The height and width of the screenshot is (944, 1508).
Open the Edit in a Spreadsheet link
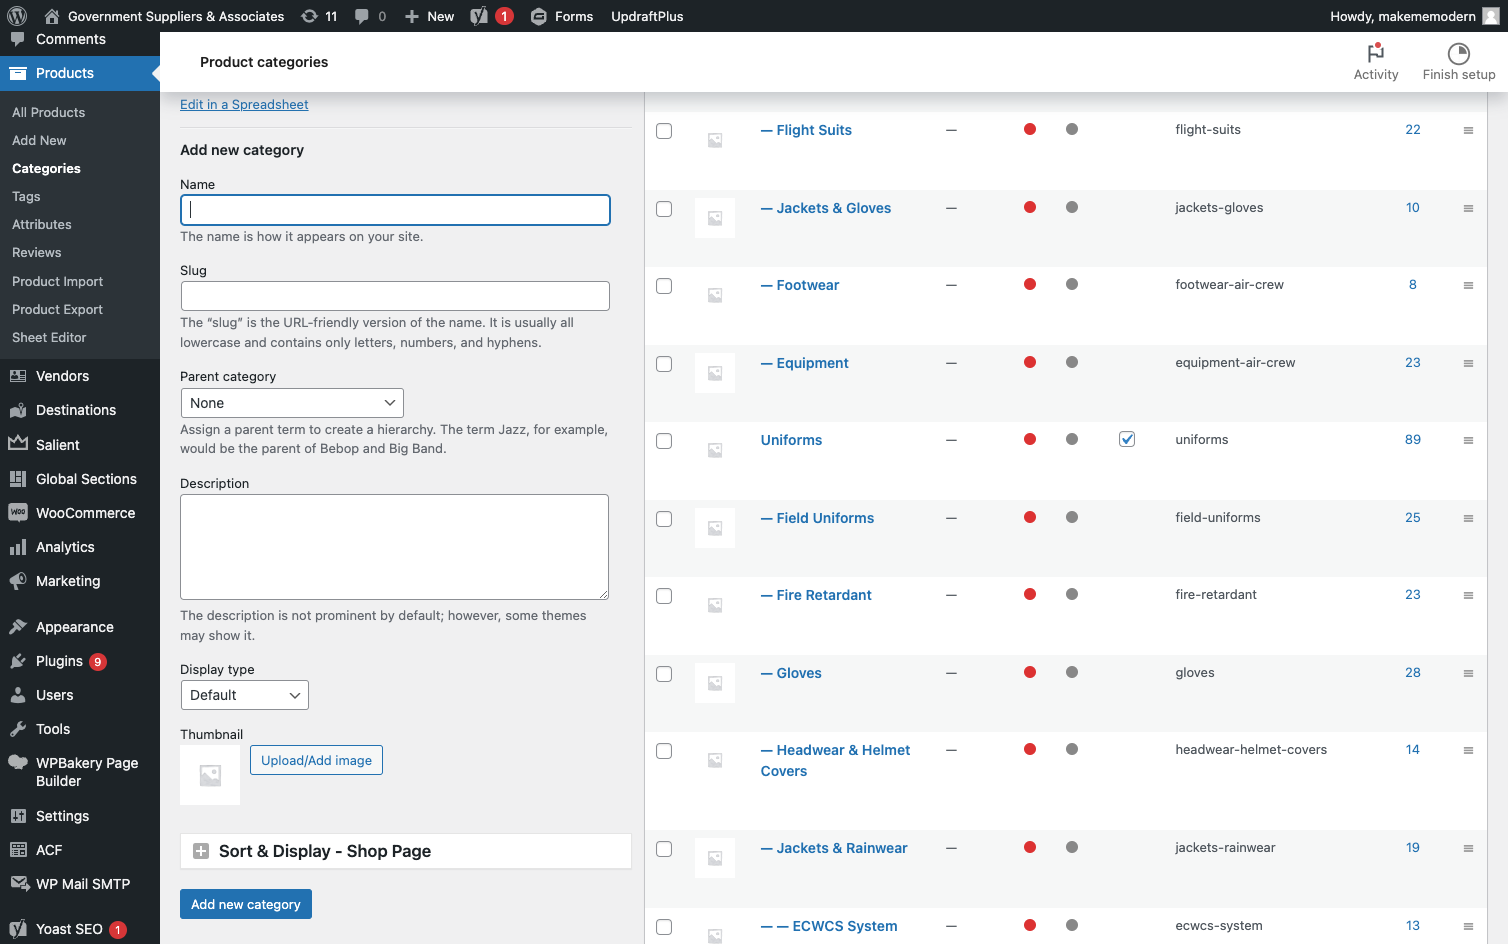244,104
